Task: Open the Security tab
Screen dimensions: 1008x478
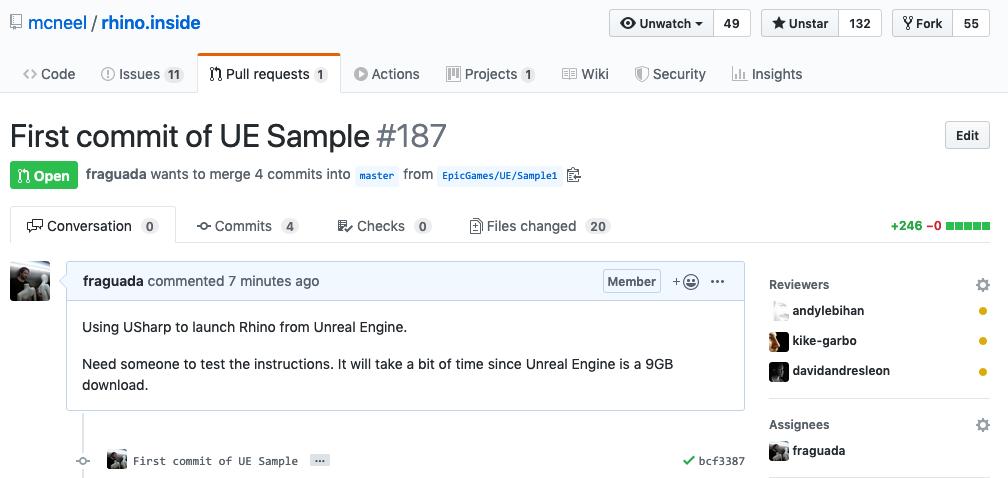Action: (670, 74)
